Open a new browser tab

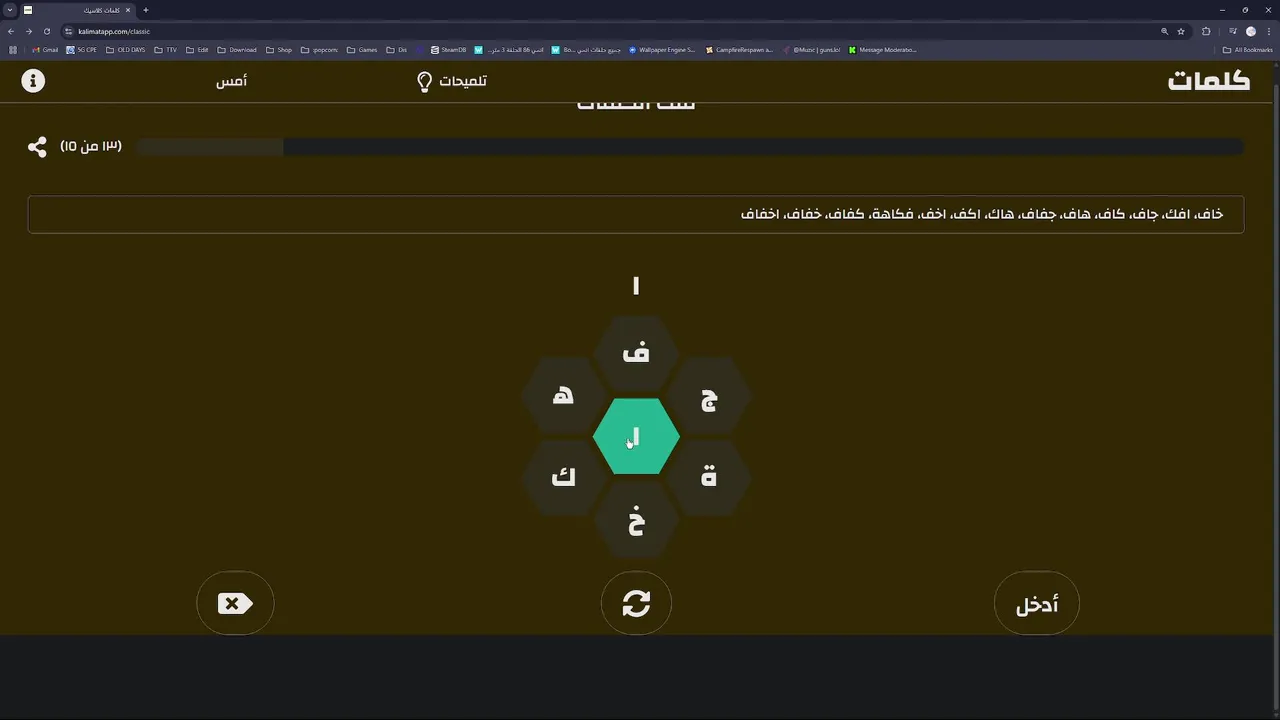(x=145, y=10)
